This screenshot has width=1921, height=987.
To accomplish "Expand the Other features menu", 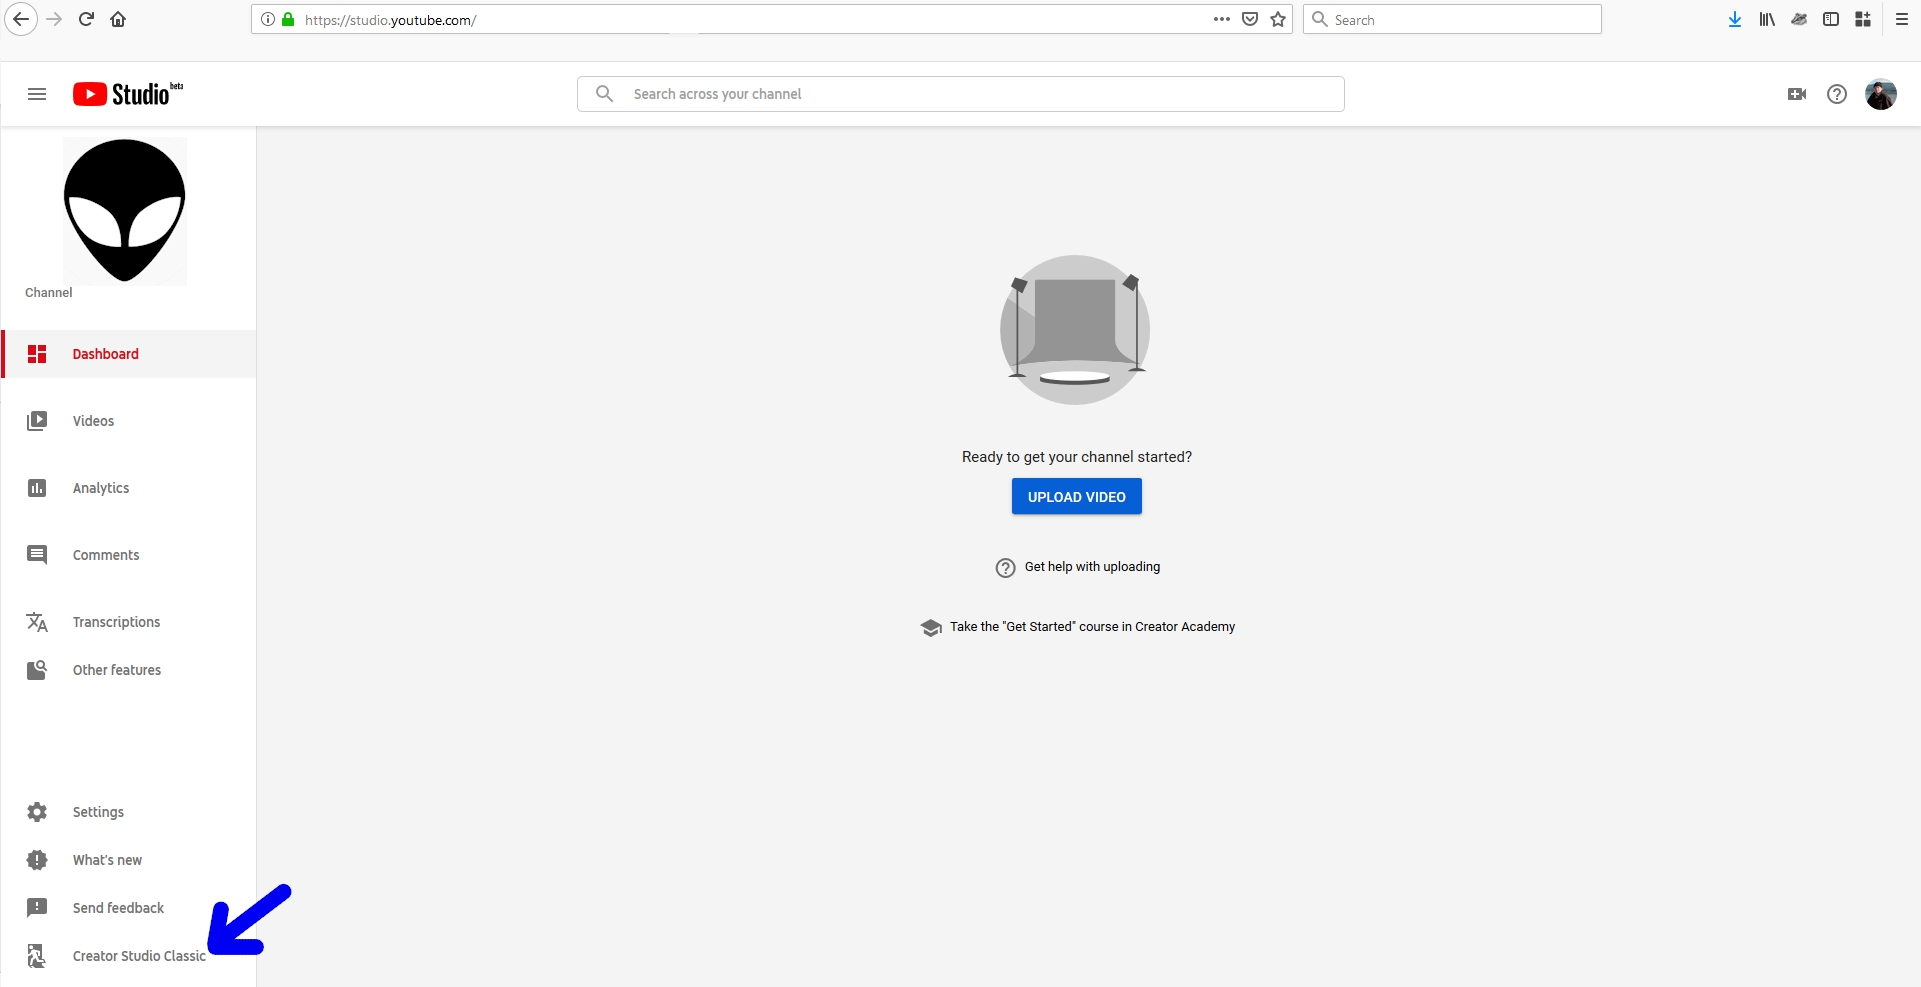I will tap(116, 670).
